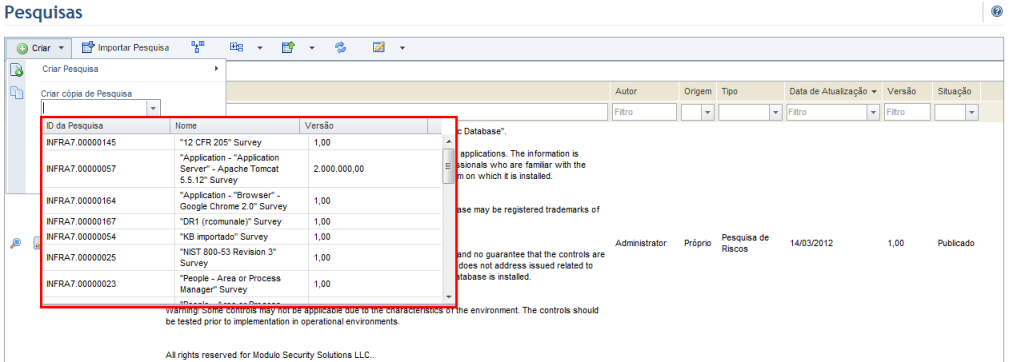Click the Autor filter input field
1013x362 pixels.
click(643, 112)
